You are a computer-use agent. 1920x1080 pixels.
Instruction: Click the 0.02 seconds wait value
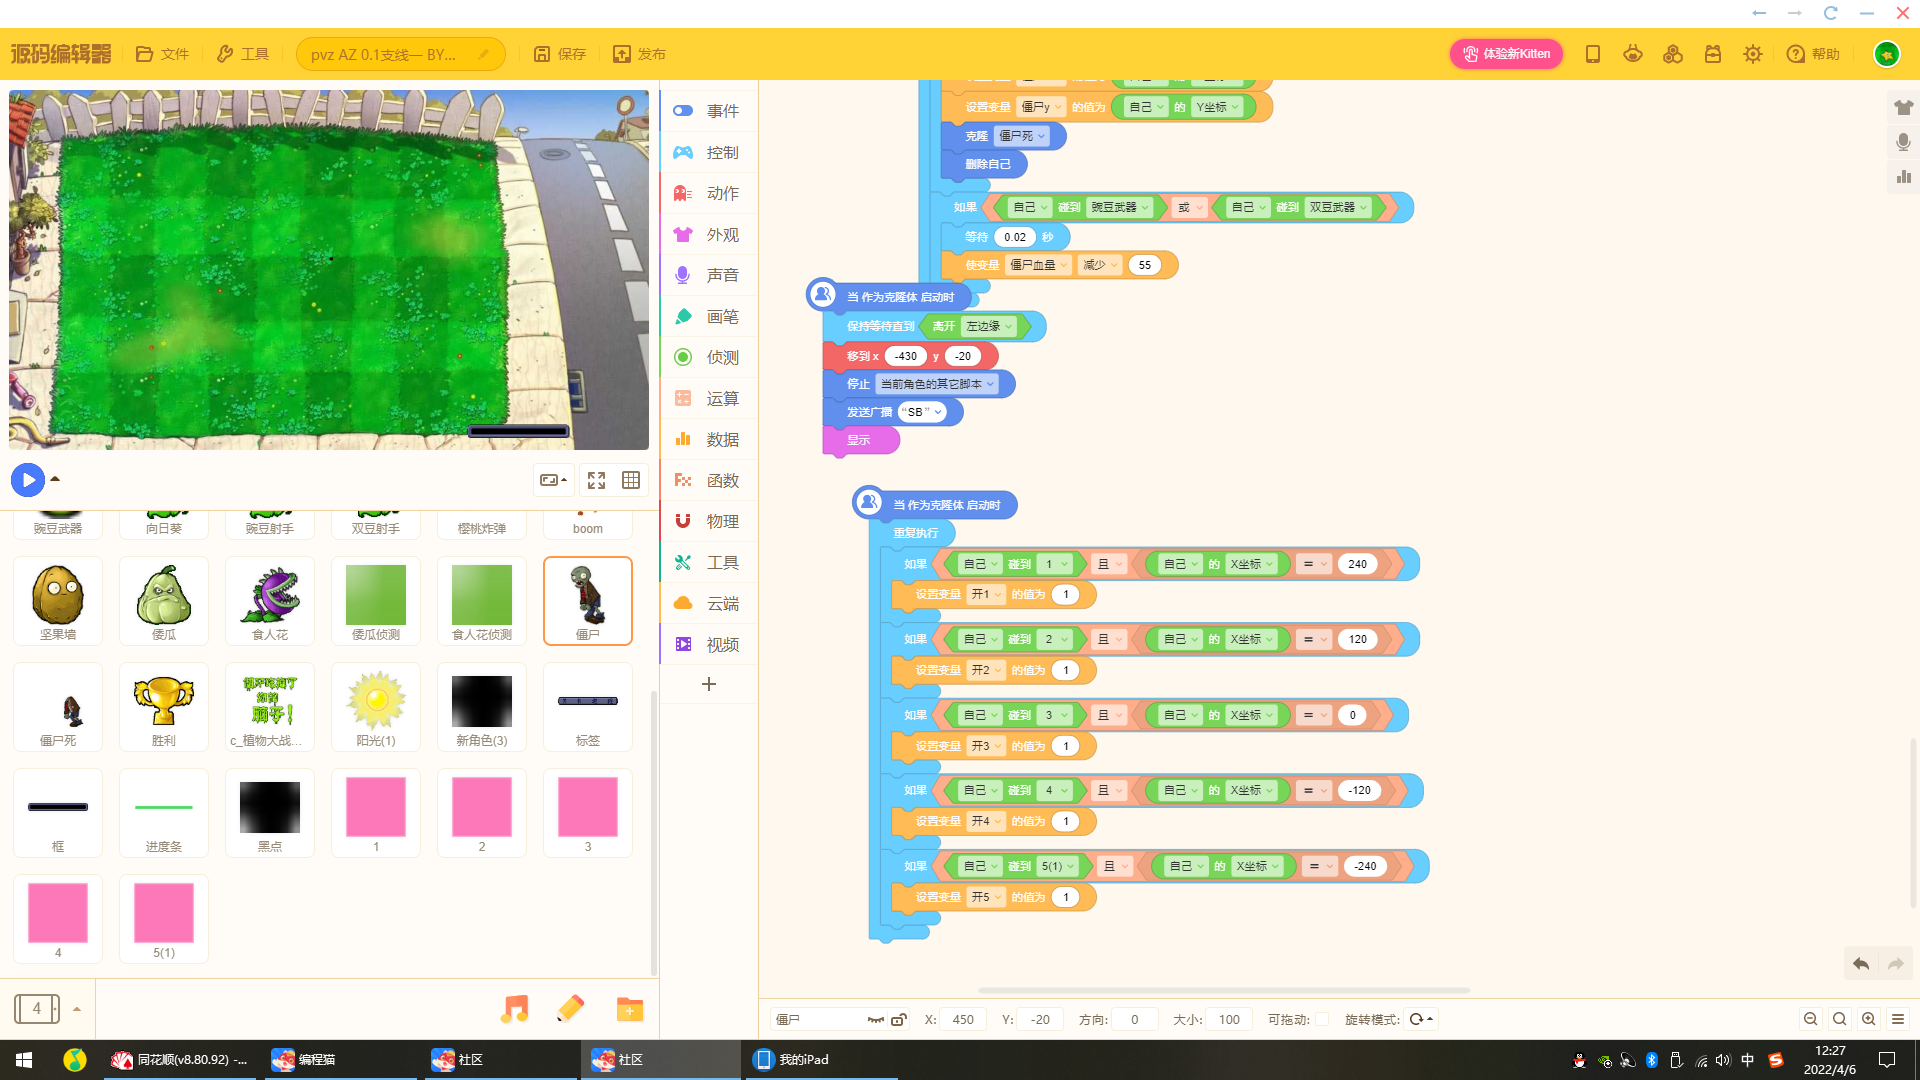(1015, 237)
